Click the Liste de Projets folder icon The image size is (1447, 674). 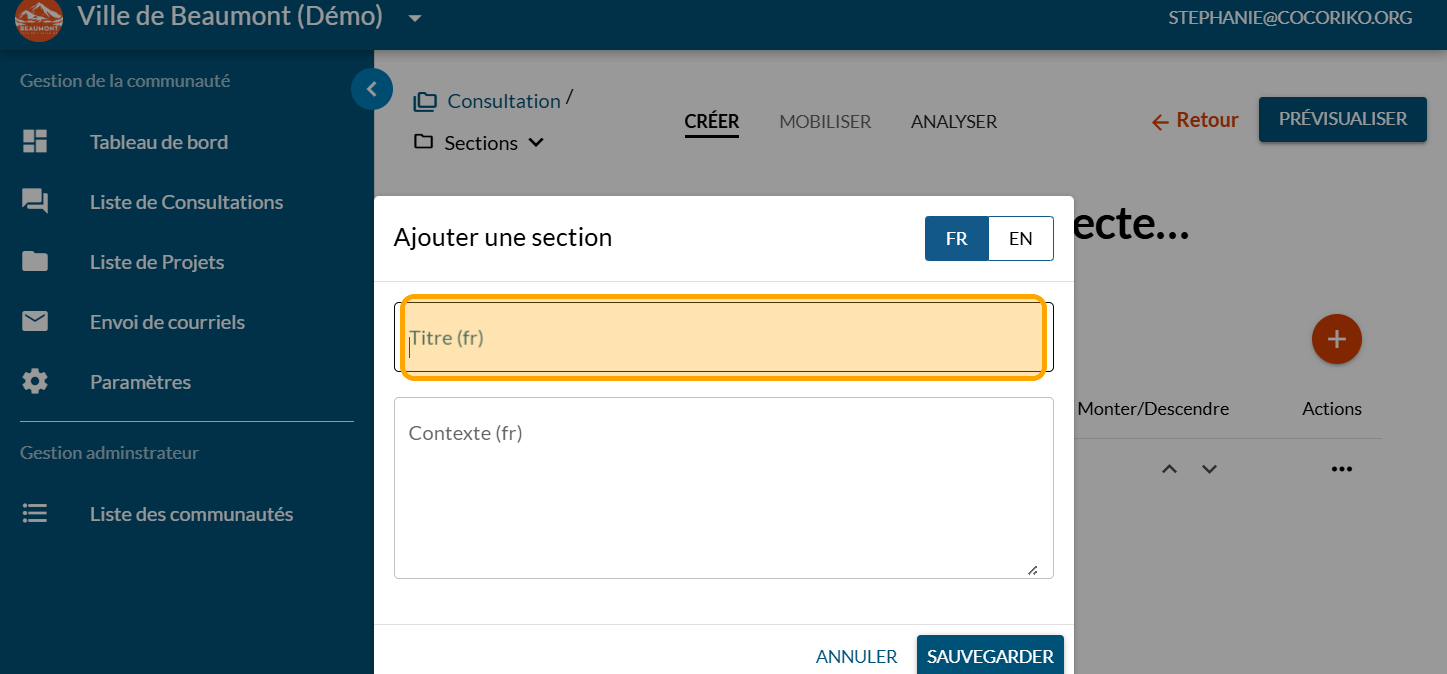pos(35,262)
